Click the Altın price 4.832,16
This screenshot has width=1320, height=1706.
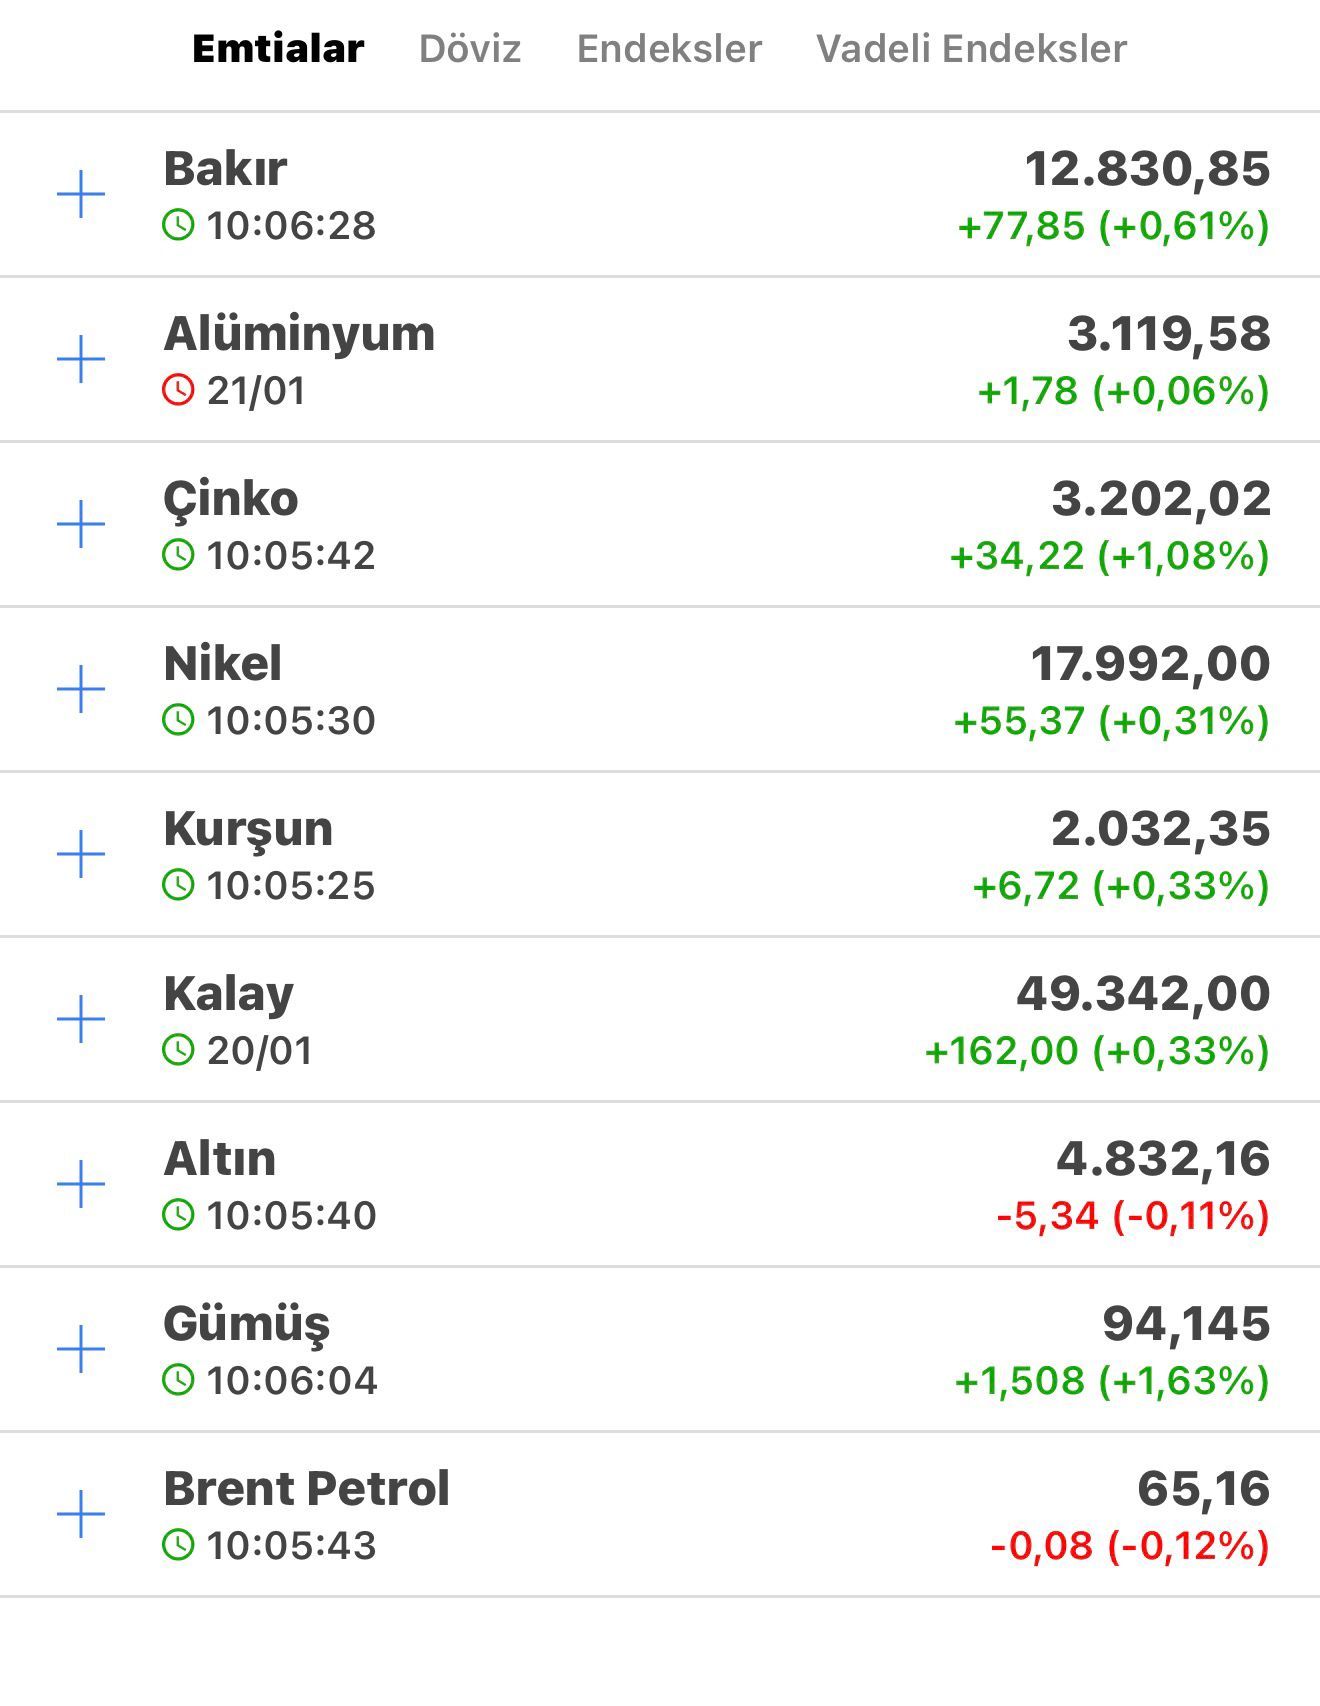(1163, 1159)
